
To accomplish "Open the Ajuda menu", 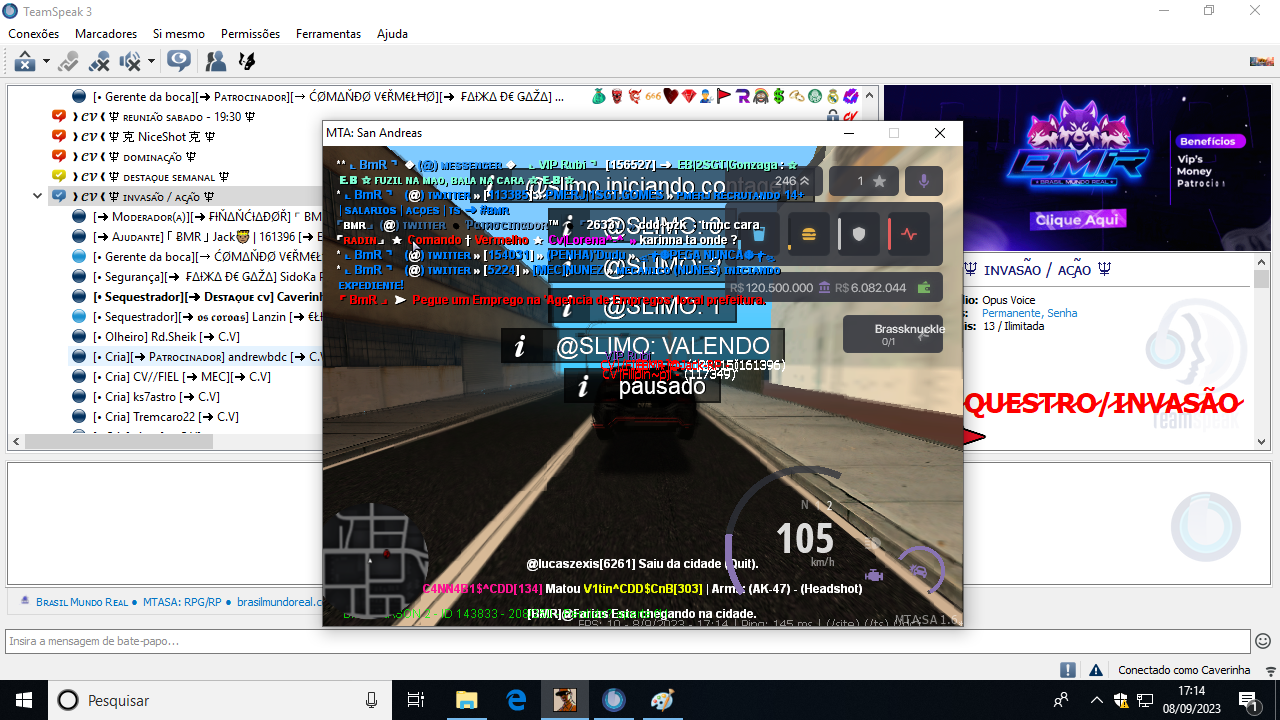I will click(392, 34).
